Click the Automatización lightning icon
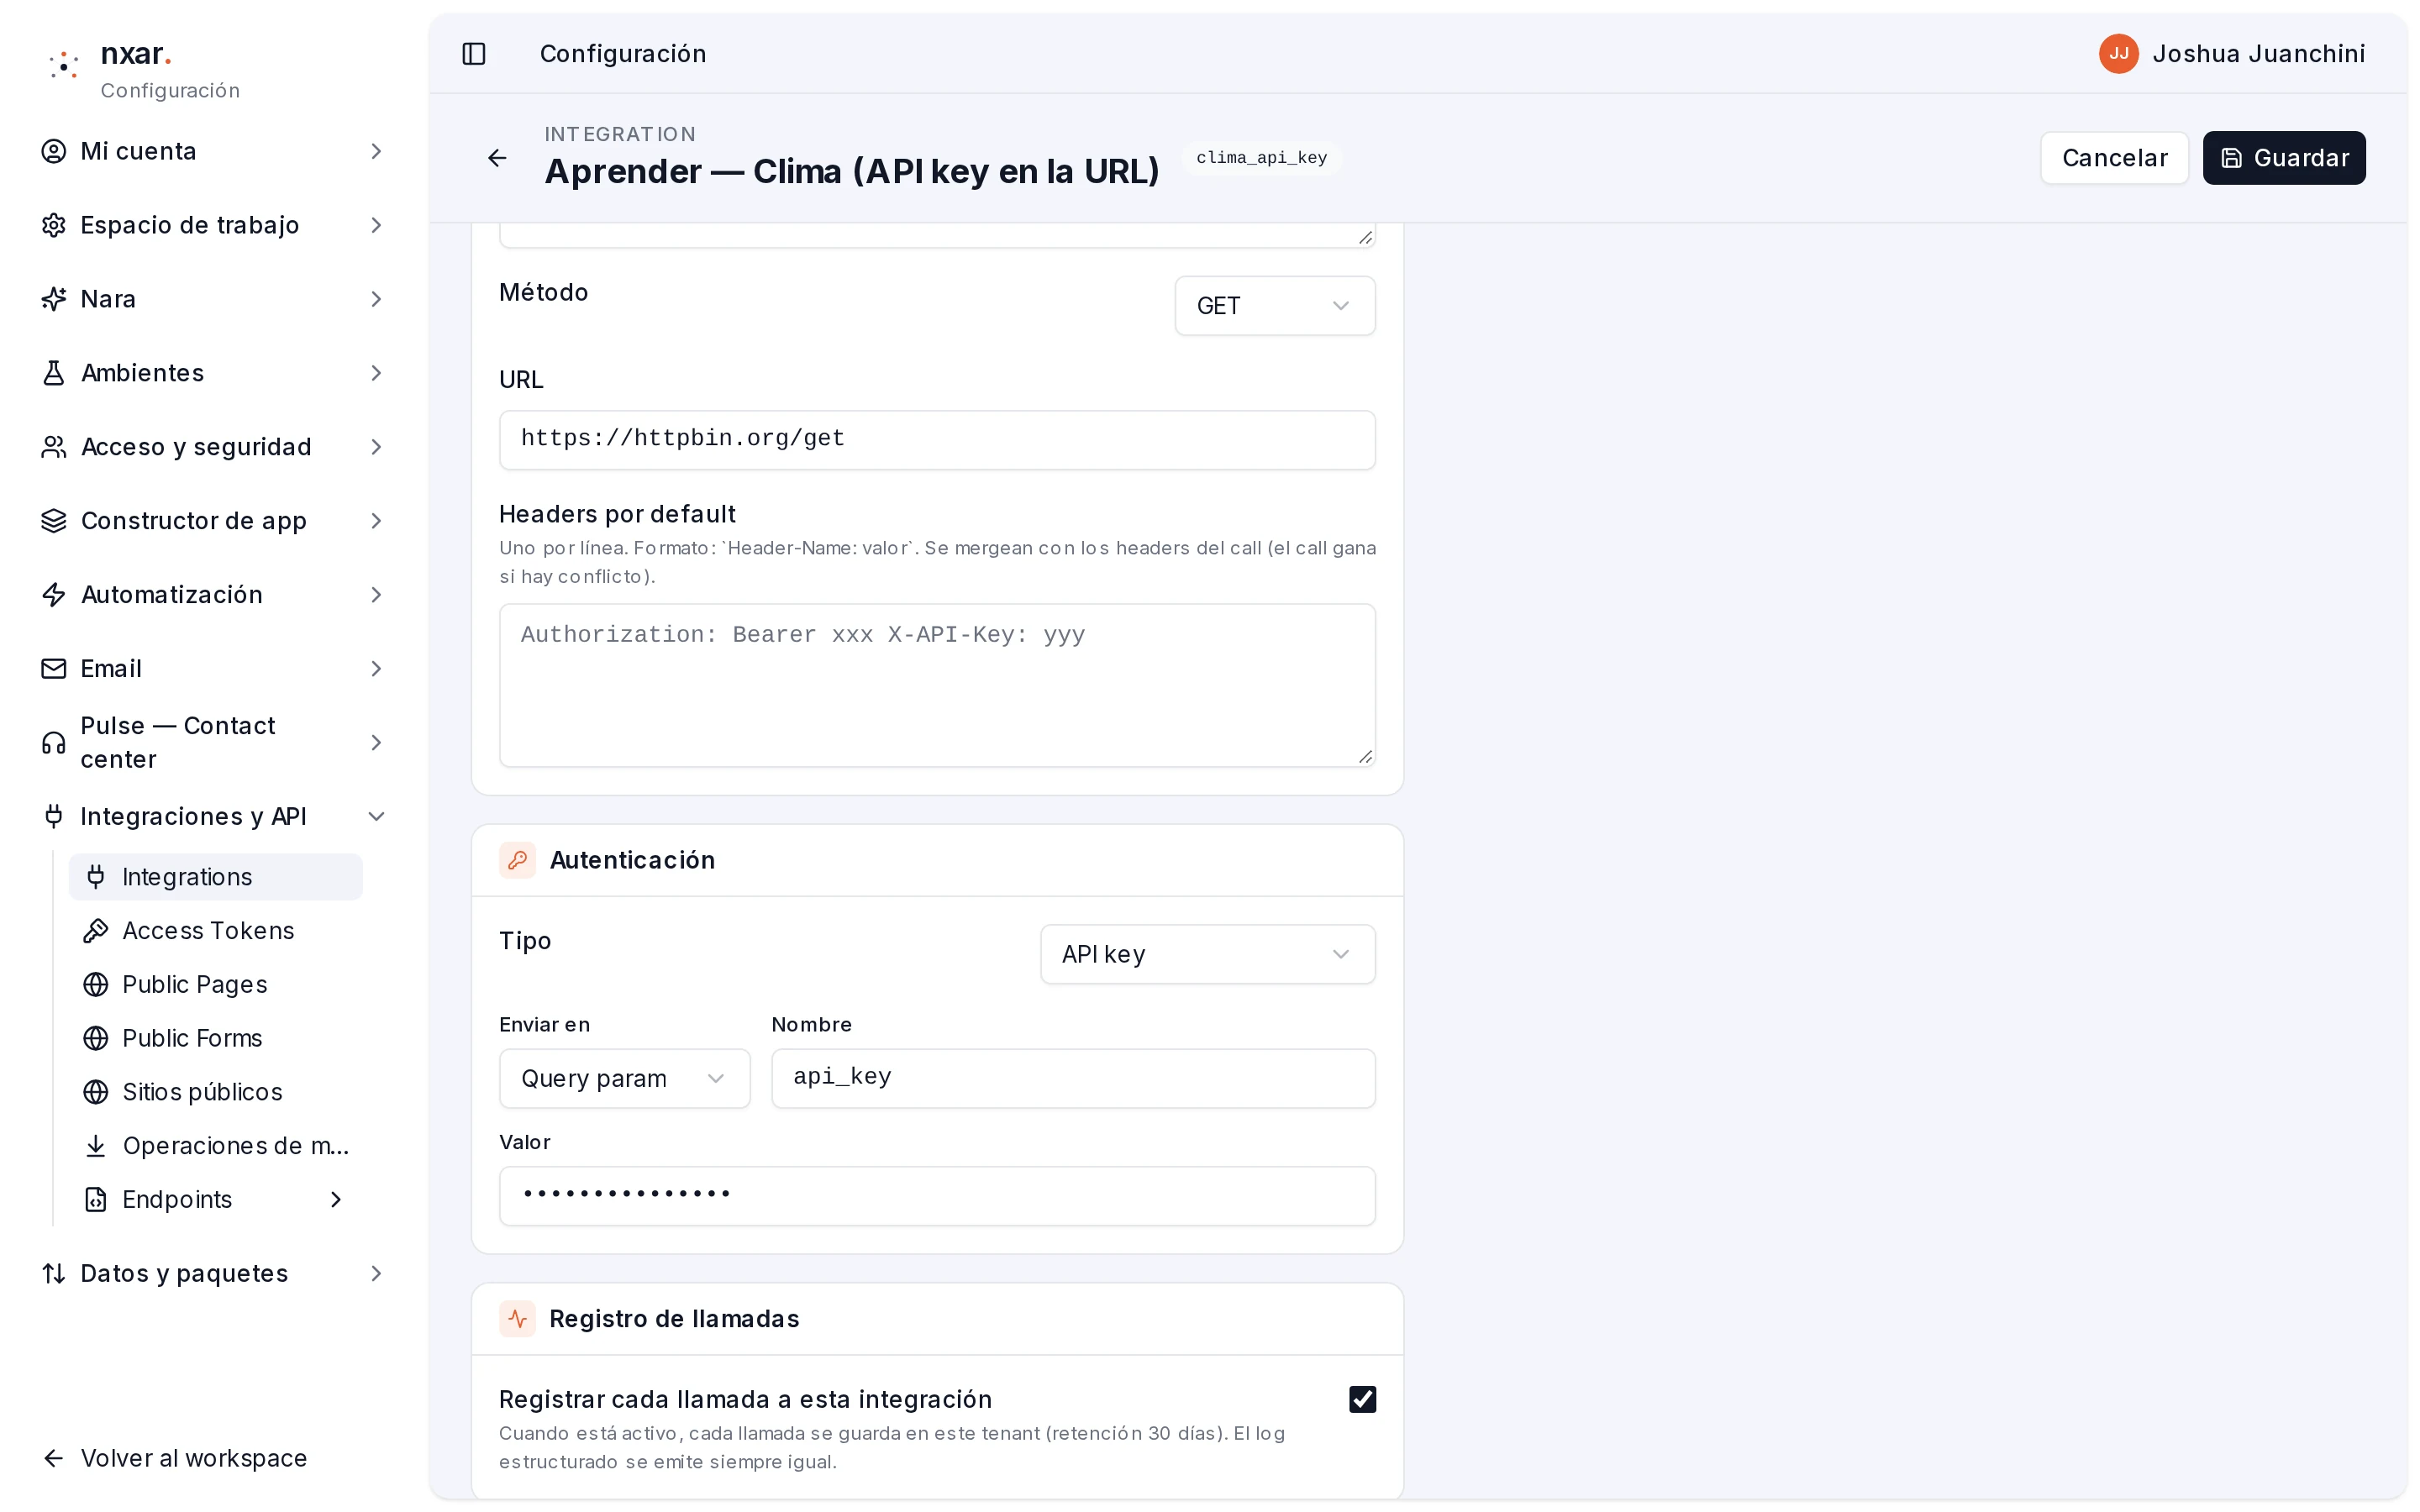The height and width of the screenshot is (1512, 2420). [54, 595]
